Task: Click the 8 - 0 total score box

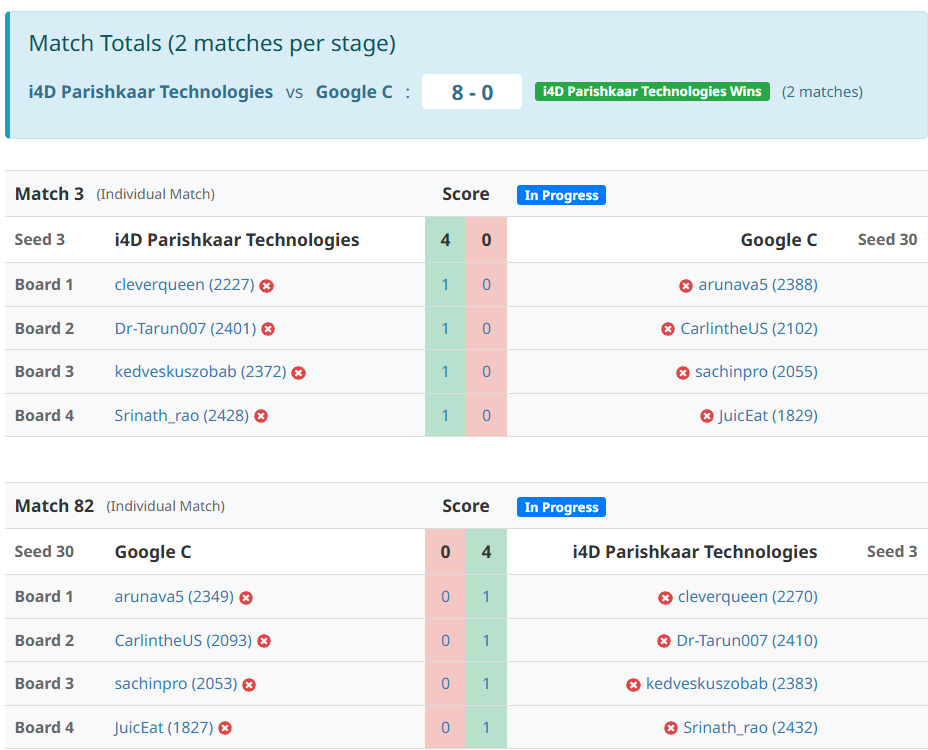Action: [x=472, y=92]
